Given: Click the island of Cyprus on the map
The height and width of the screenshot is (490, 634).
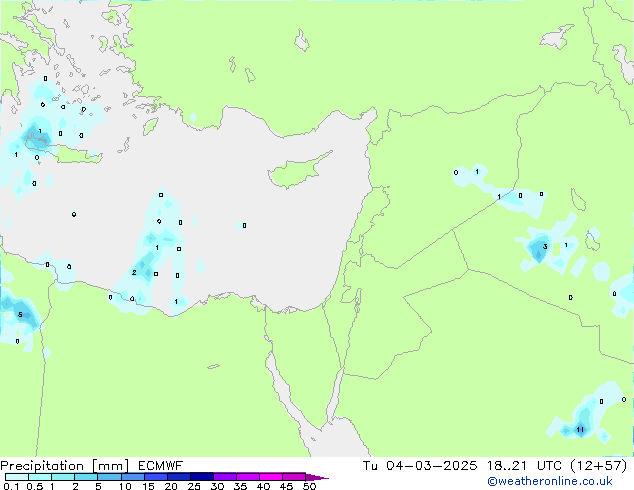Looking at the screenshot, I should tap(297, 170).
